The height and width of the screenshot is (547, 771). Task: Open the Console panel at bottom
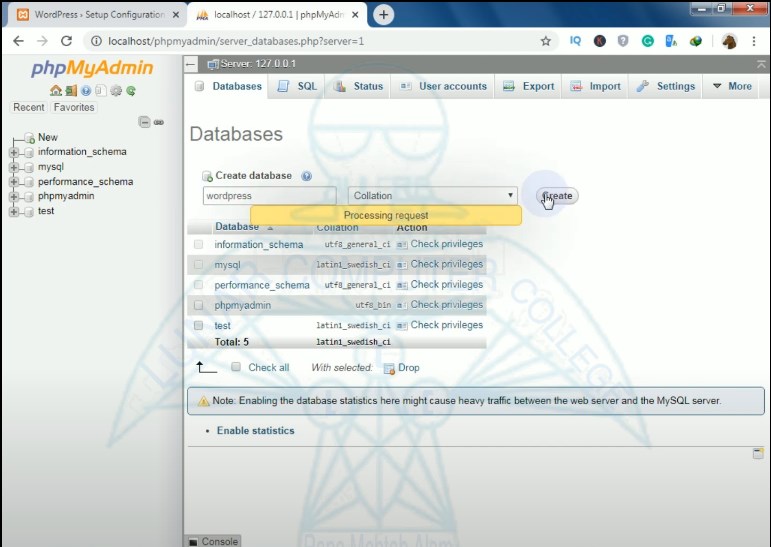point(214,541)
